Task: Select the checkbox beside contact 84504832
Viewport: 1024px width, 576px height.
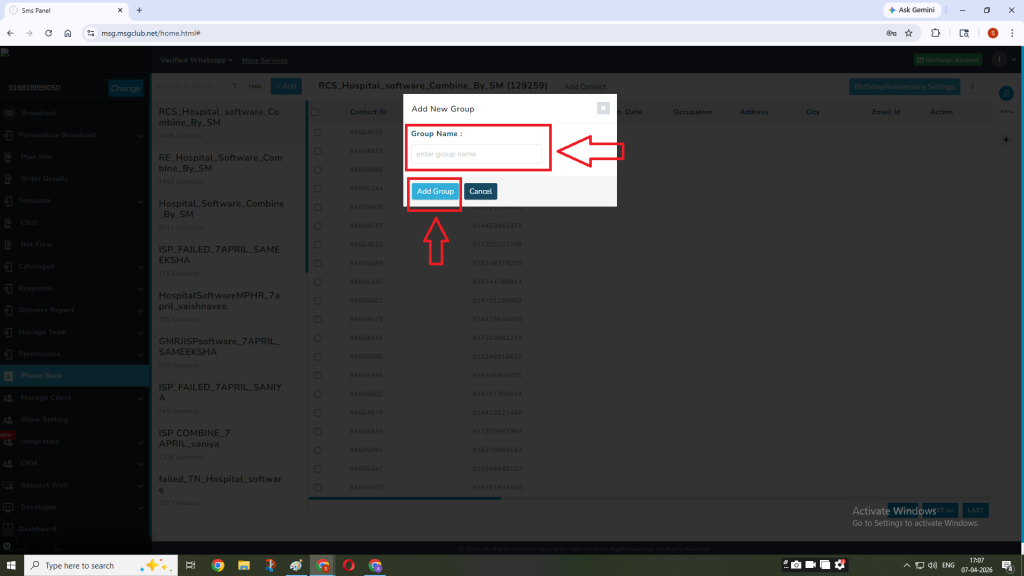Action: coord(318,151)
